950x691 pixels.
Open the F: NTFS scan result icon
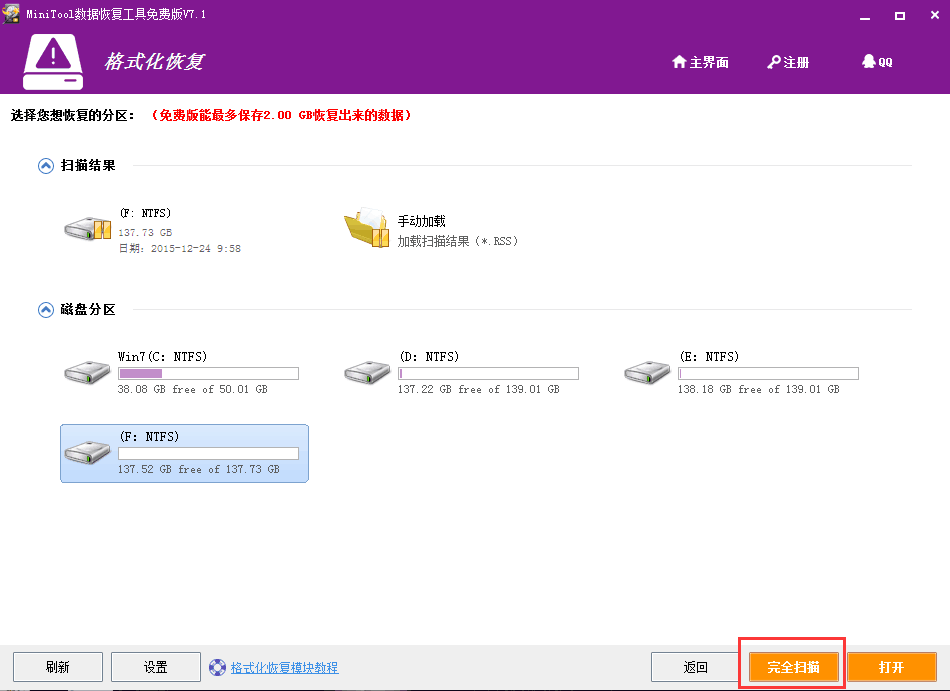click(88, 229)
